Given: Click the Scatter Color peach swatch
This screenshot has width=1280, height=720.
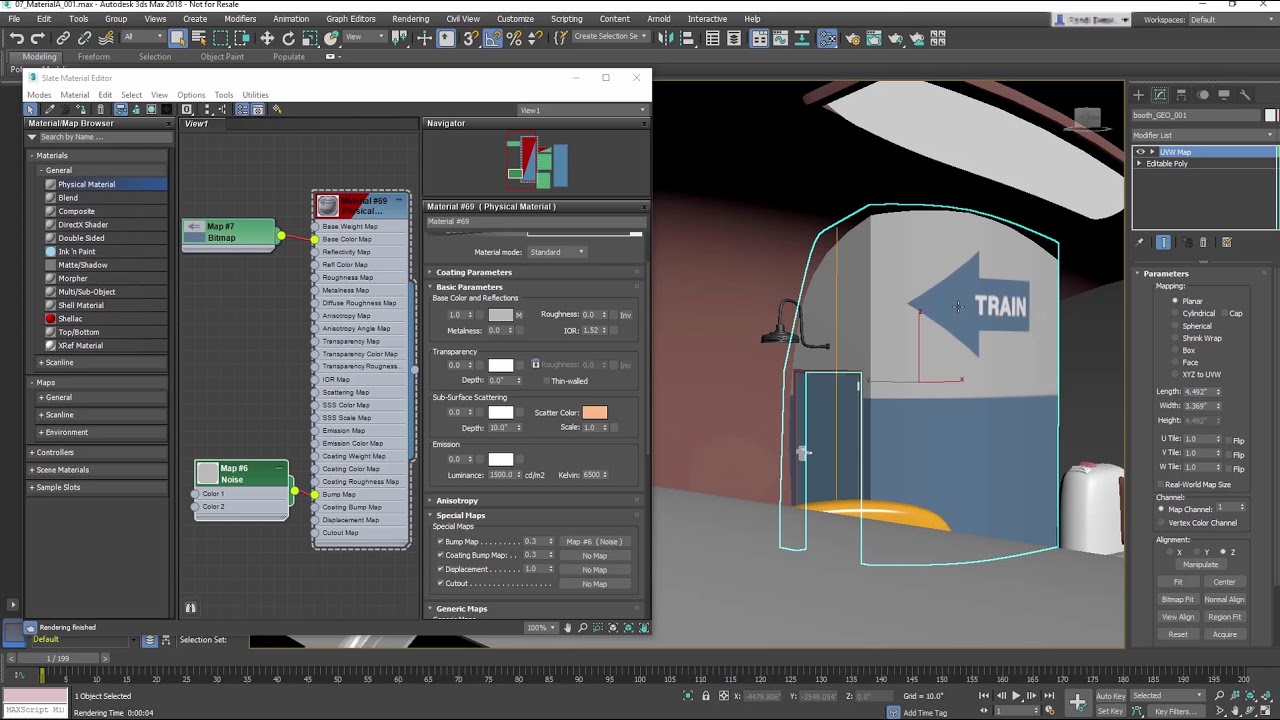Looking at the screenshot, I should [x=594, y=412].
